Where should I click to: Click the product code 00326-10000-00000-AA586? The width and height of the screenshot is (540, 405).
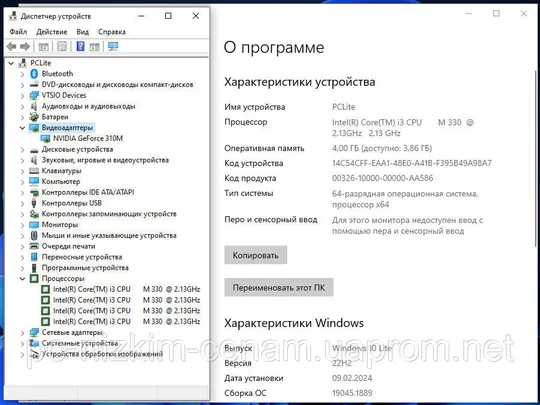coord(382,178)
